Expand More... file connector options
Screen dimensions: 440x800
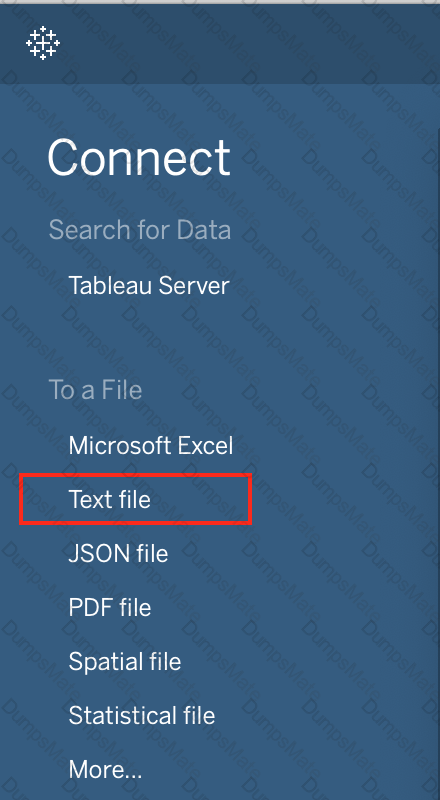105,769
